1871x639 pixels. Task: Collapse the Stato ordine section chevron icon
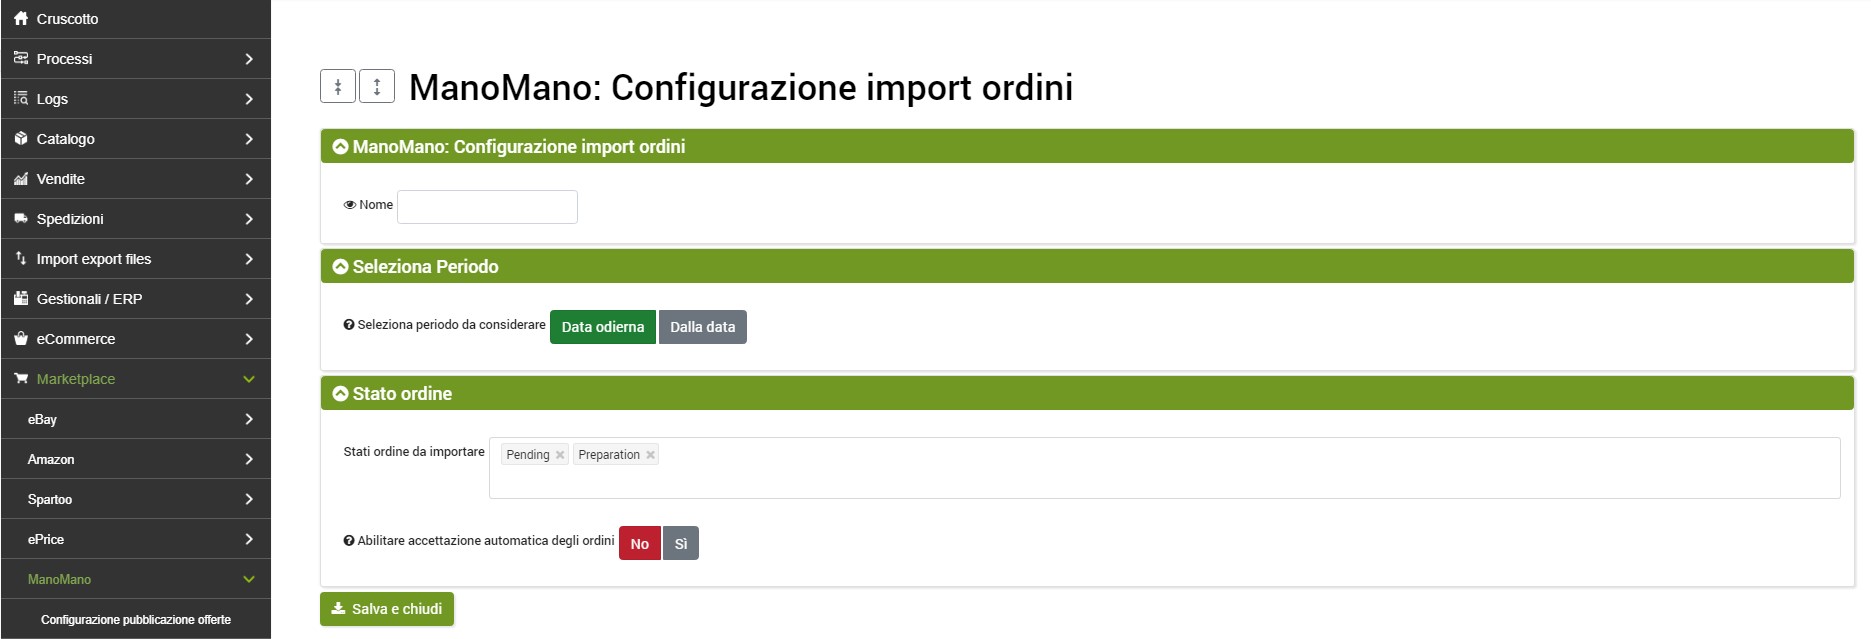click(x=340, y=394)
